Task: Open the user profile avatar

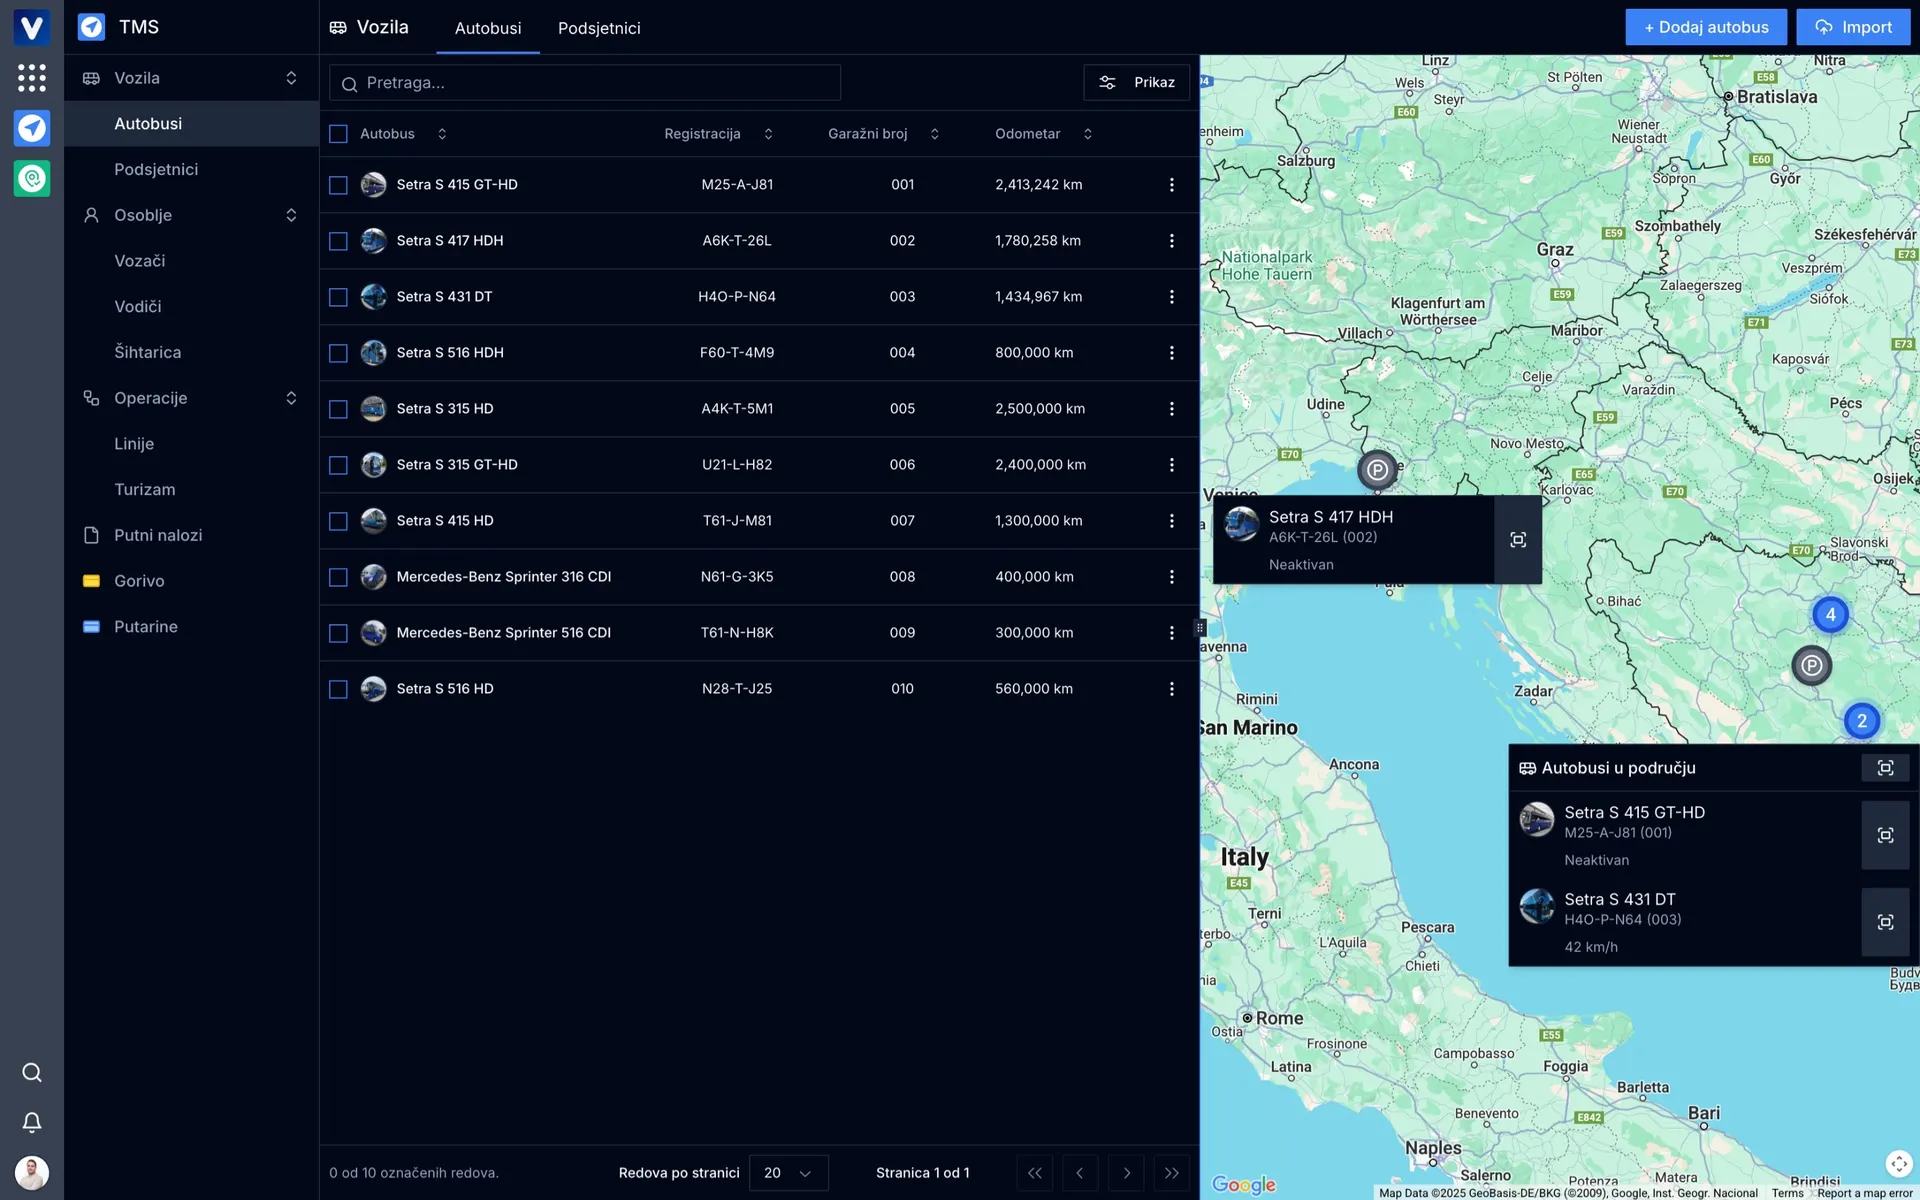Action: tap(32, 1172)
